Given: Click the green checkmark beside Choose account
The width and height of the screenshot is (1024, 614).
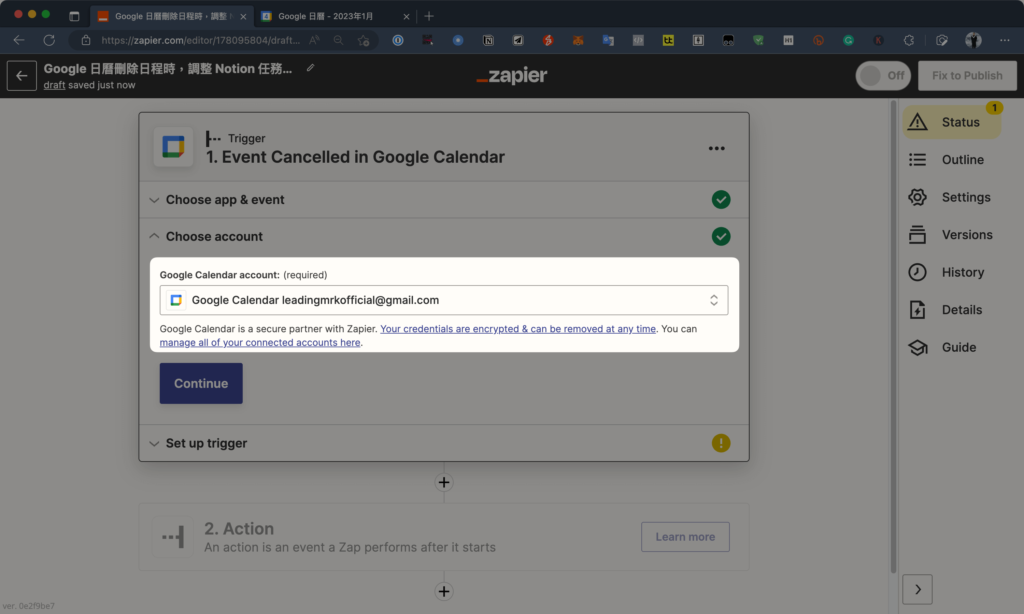Looking at the screenshot, I should click(x=721, y=236).
